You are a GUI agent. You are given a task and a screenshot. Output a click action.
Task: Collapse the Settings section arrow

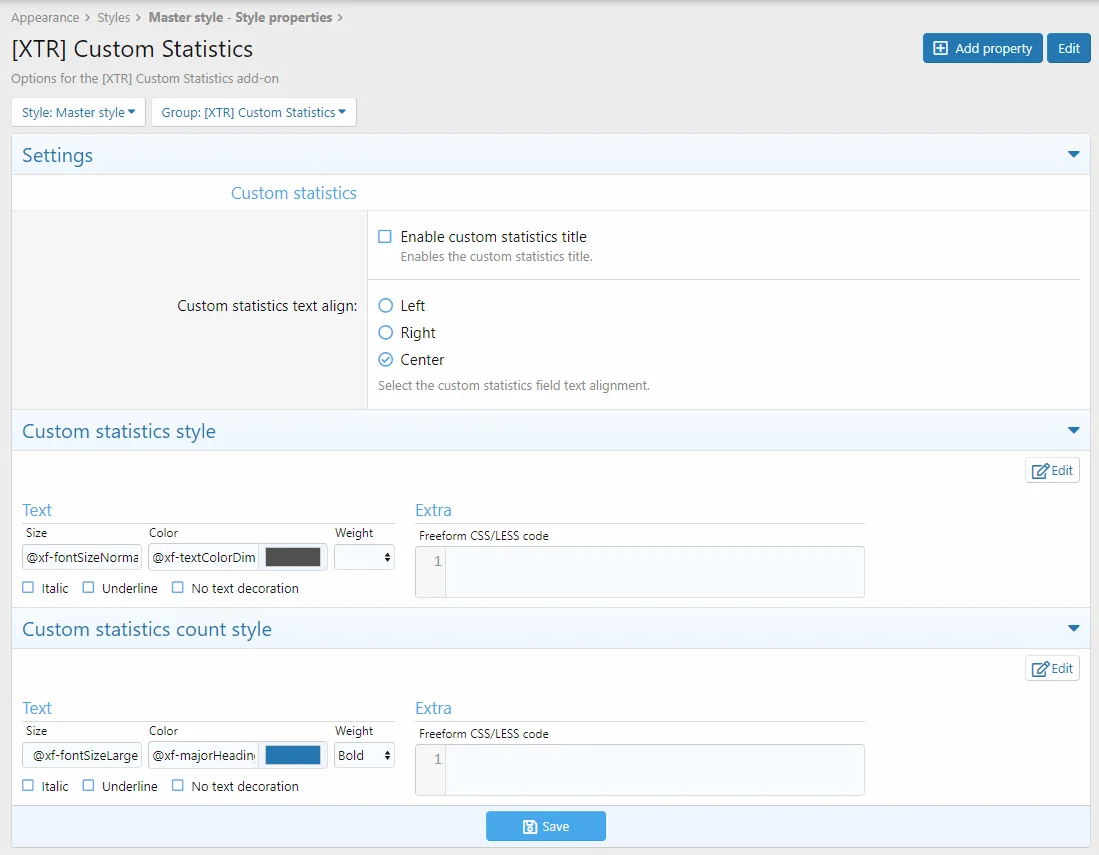(x=1073, y=155)
